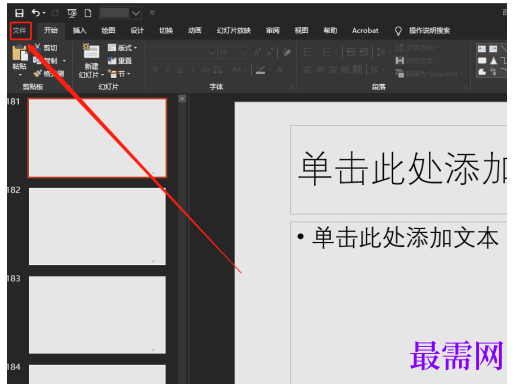Toggle Underline formatting
Image resolution: width=522 pixels, height=387 pixels.
point(180,70)
